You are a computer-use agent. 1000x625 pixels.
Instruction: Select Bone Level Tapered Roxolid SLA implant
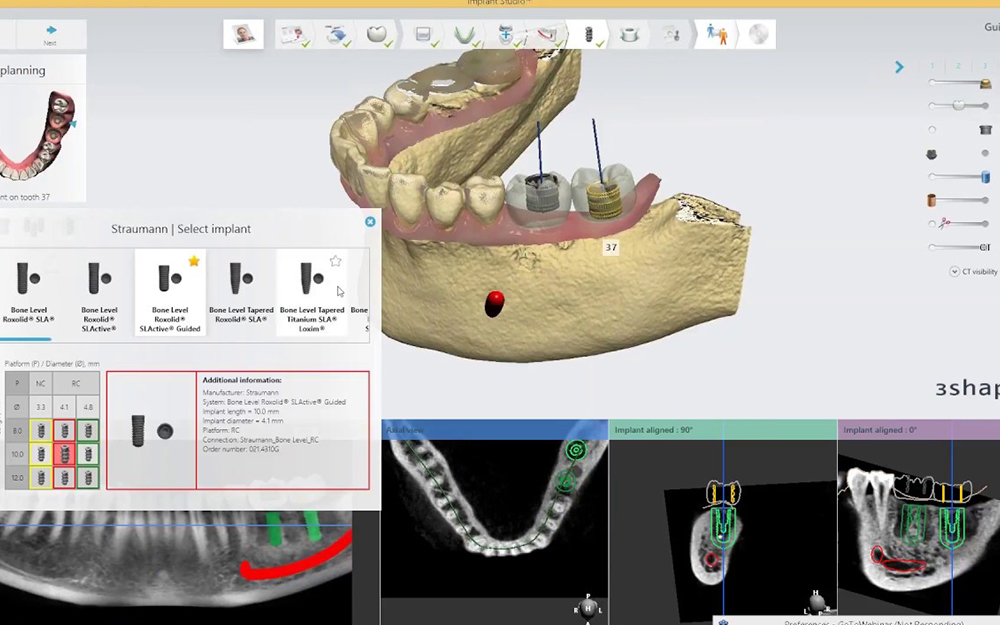(x=241, y=292)
